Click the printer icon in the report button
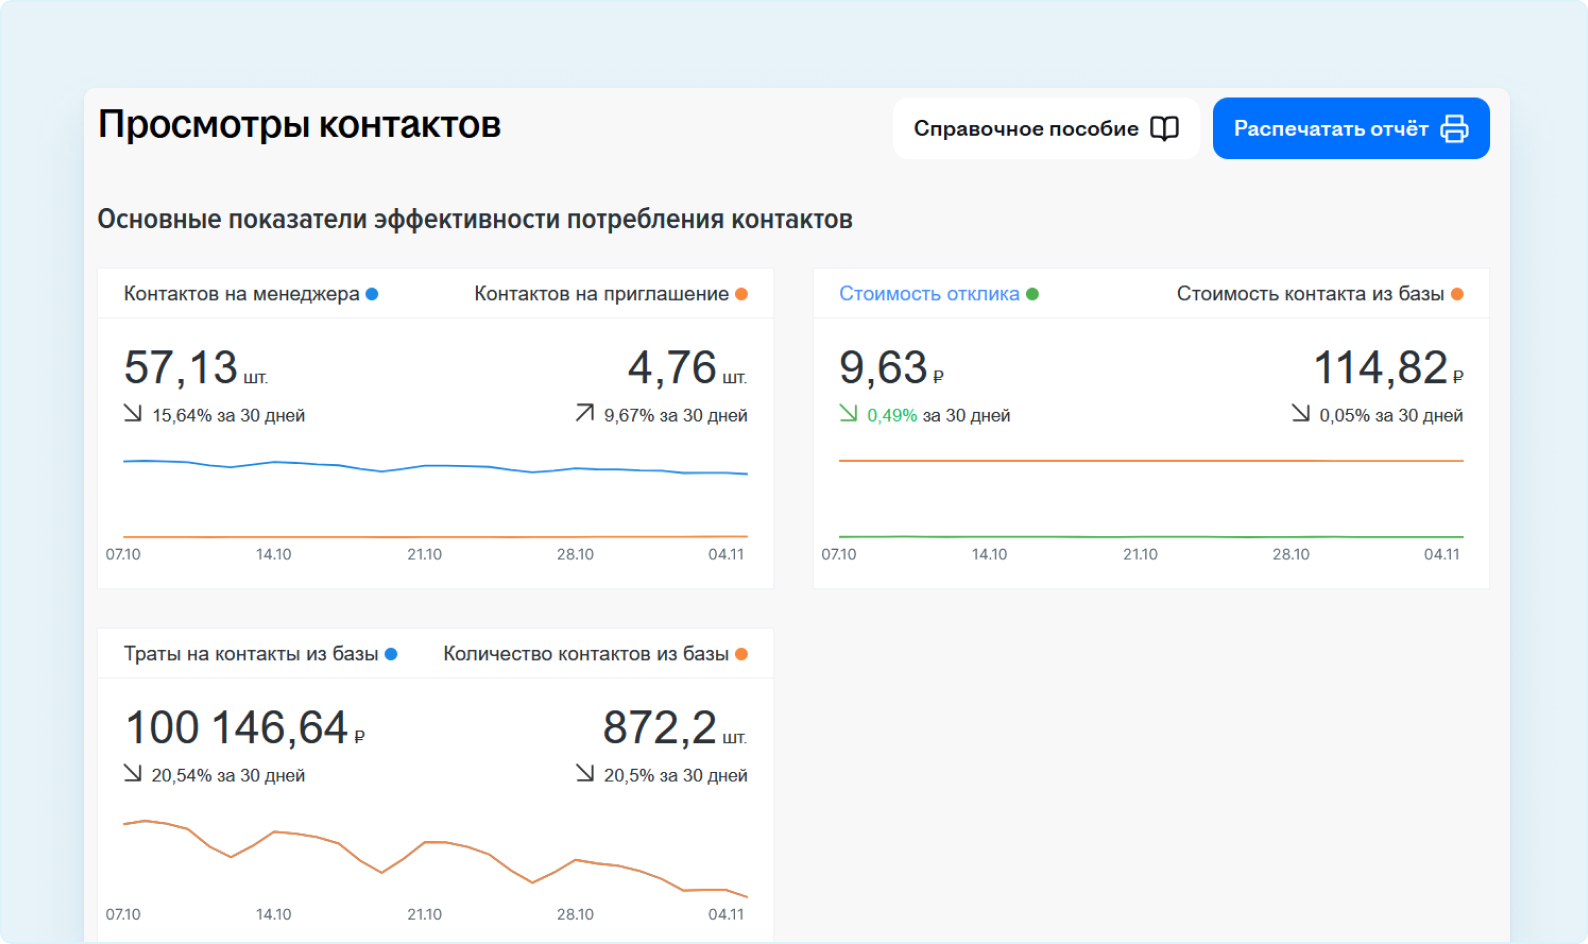 coord(1454,129)
